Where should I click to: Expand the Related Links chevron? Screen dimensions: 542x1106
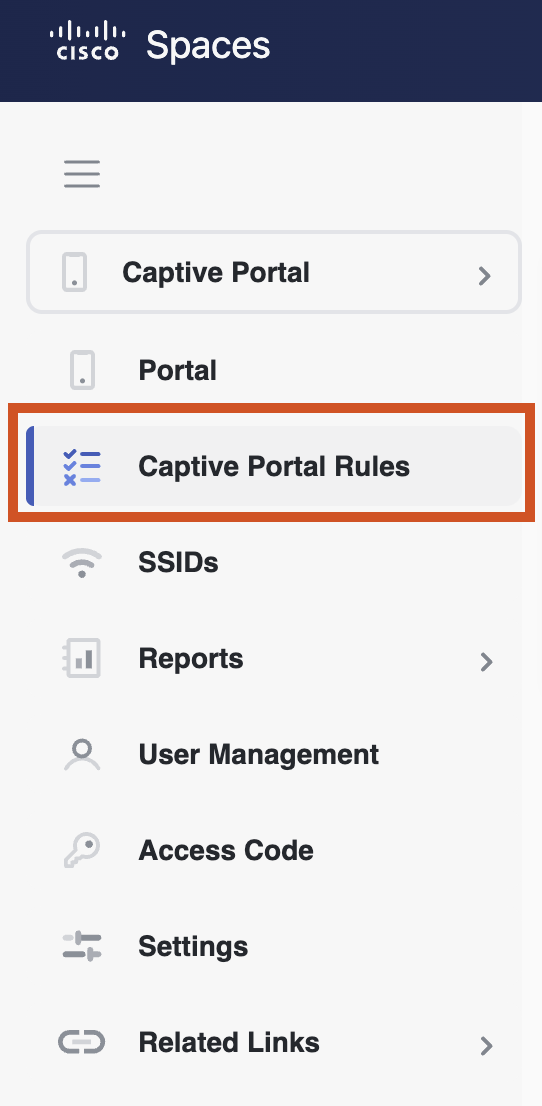pyautogui.click(x=486, y=1045)
